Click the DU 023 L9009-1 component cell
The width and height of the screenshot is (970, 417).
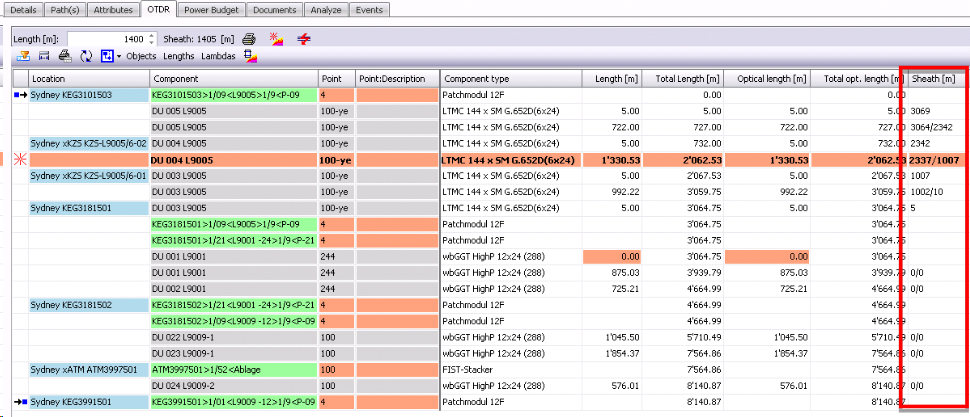click(234, 353)
